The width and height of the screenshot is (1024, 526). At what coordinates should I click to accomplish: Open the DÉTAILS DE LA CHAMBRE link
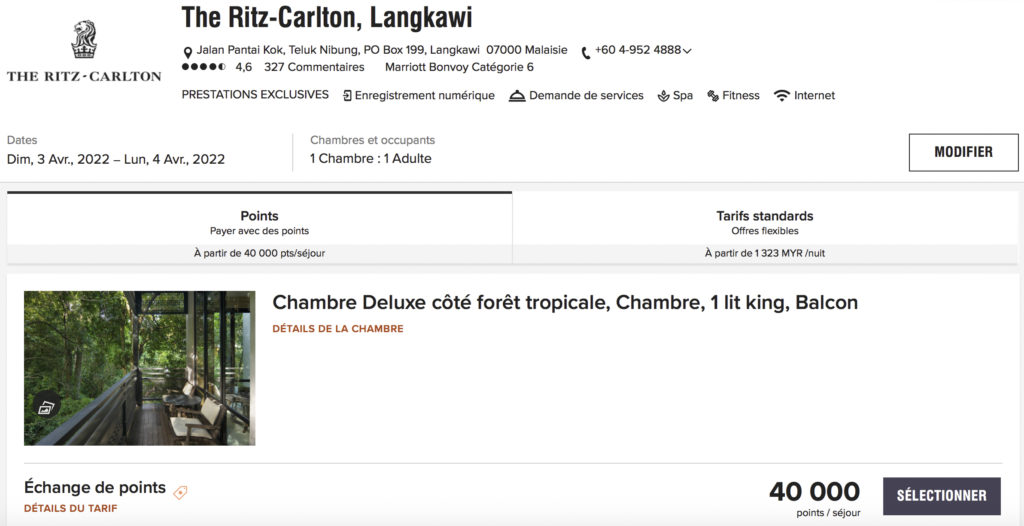[338, 329]
